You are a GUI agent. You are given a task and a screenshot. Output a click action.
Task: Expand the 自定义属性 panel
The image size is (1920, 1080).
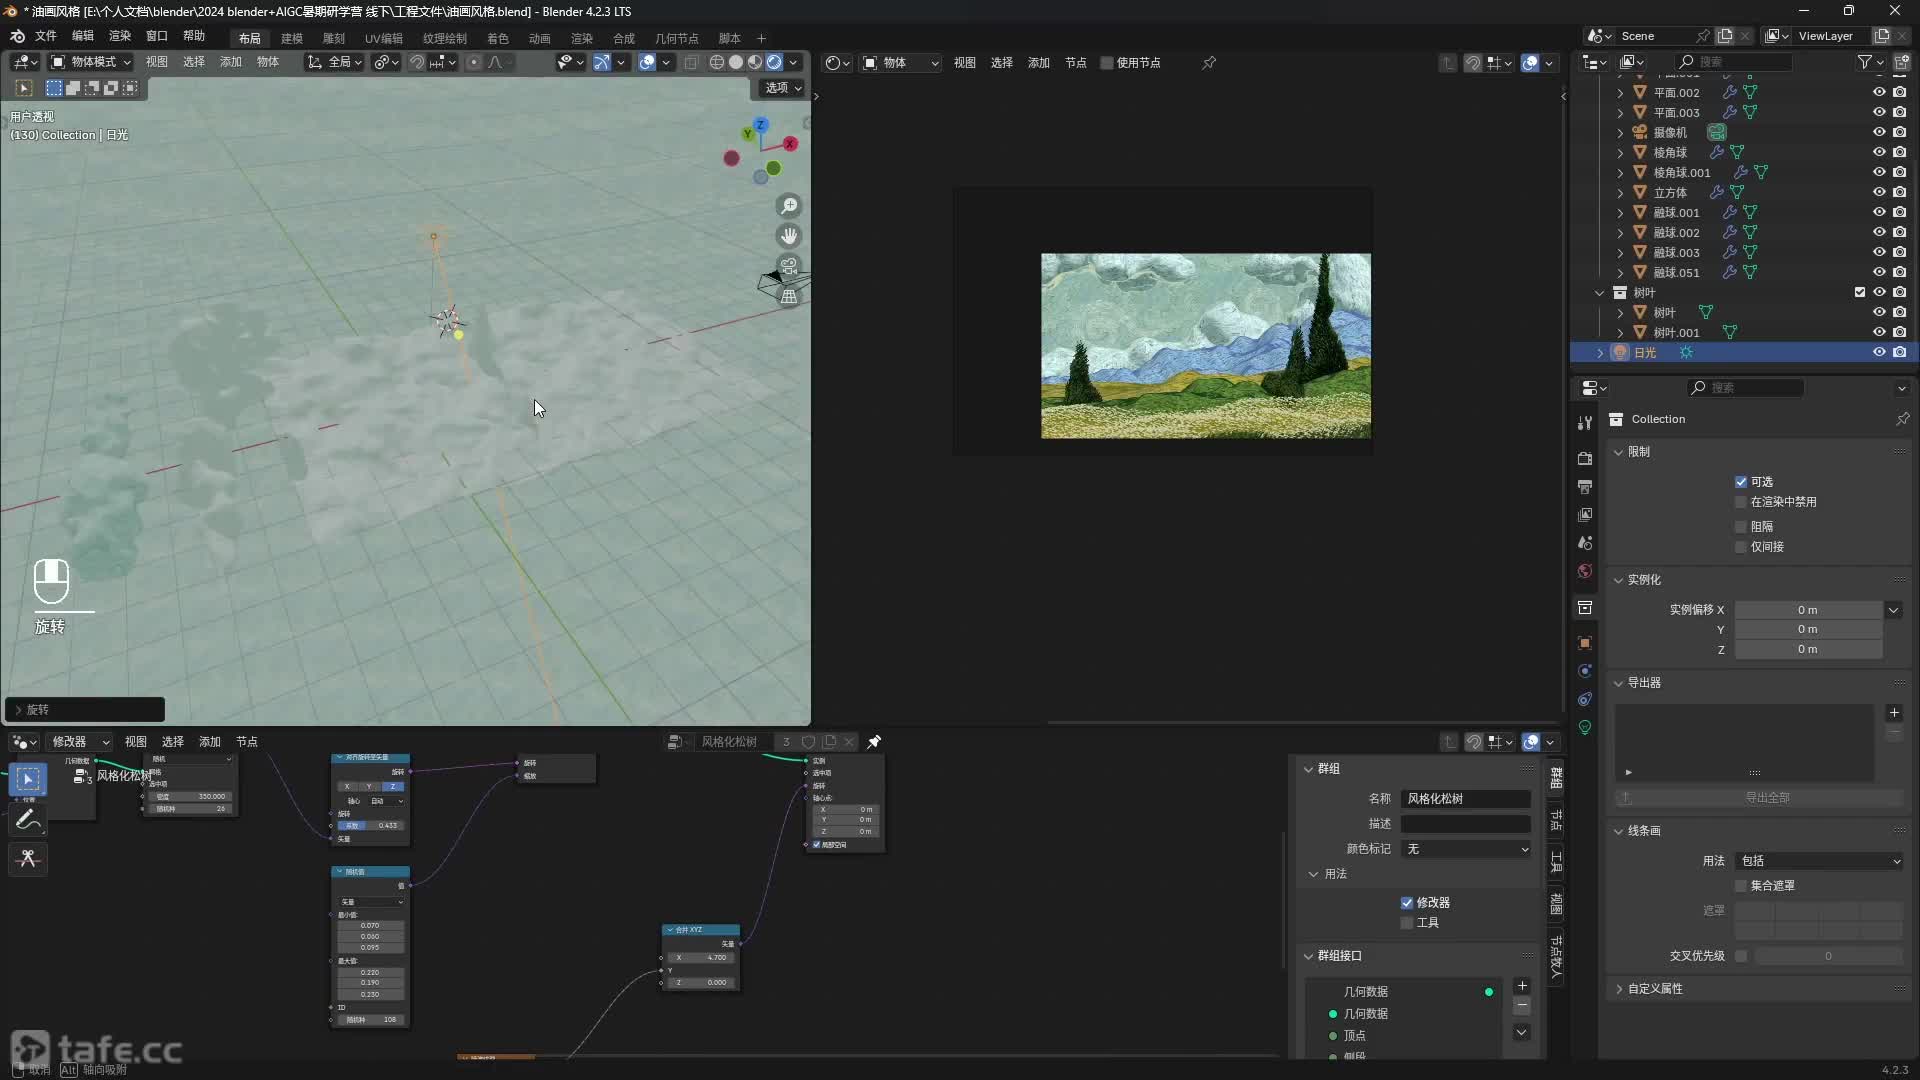(1655, 989)
